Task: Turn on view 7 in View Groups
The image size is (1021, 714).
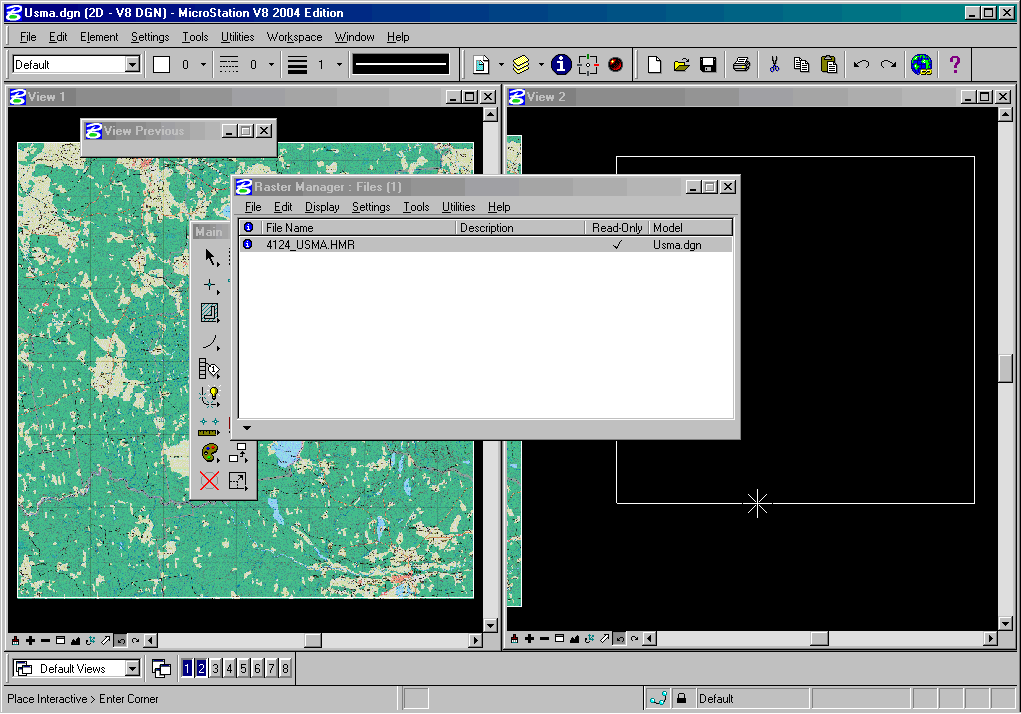Action: tap(272, 668)
